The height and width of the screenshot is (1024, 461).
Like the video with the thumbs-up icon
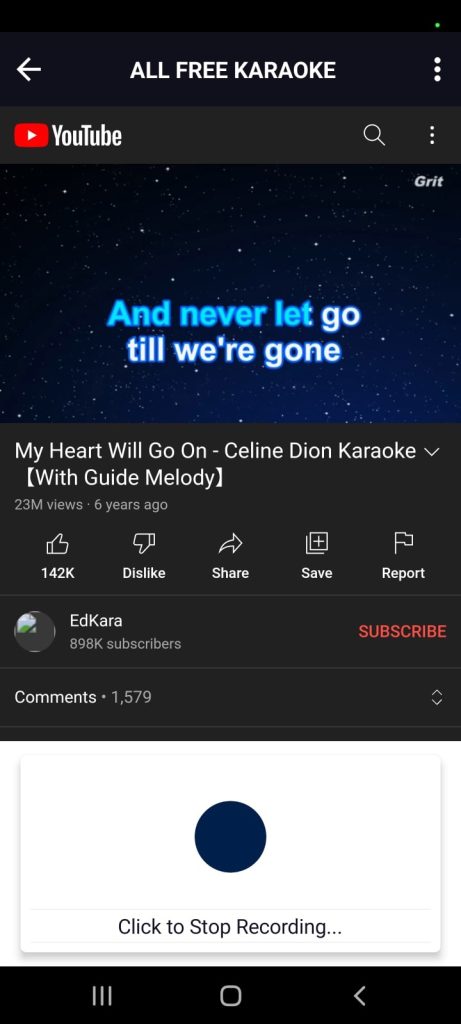(x=57, y=543)
